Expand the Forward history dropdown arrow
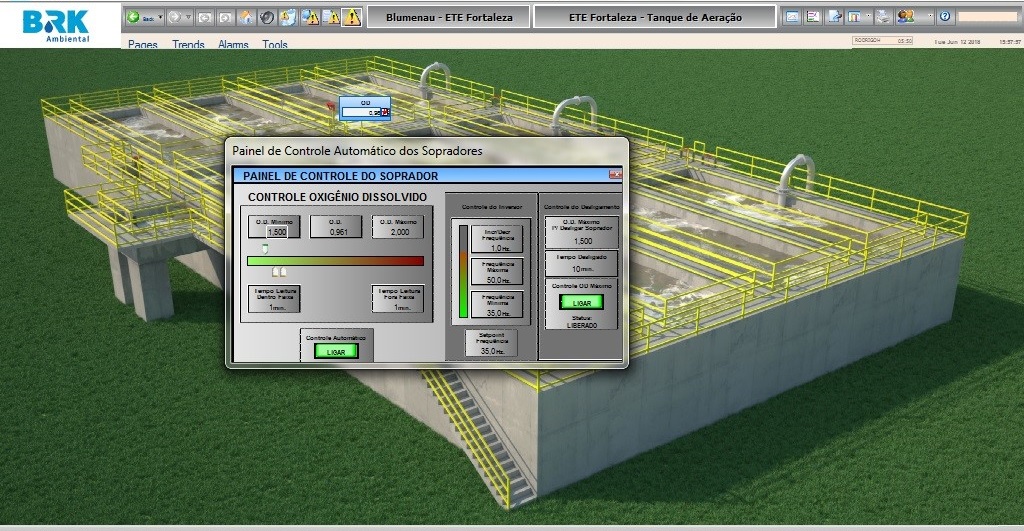Image resolution: width=1024 pixels, height=531 pixels. tap(187, 17)
